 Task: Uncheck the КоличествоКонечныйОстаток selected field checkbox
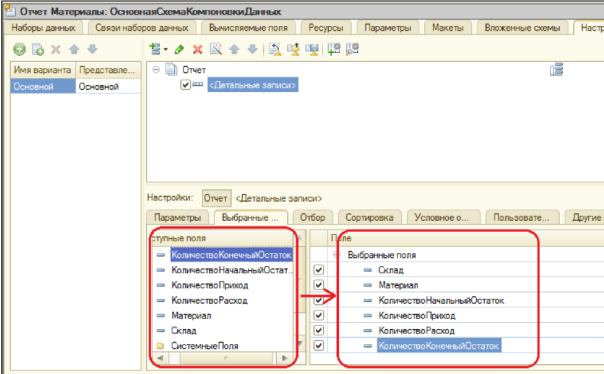point(319,345)
